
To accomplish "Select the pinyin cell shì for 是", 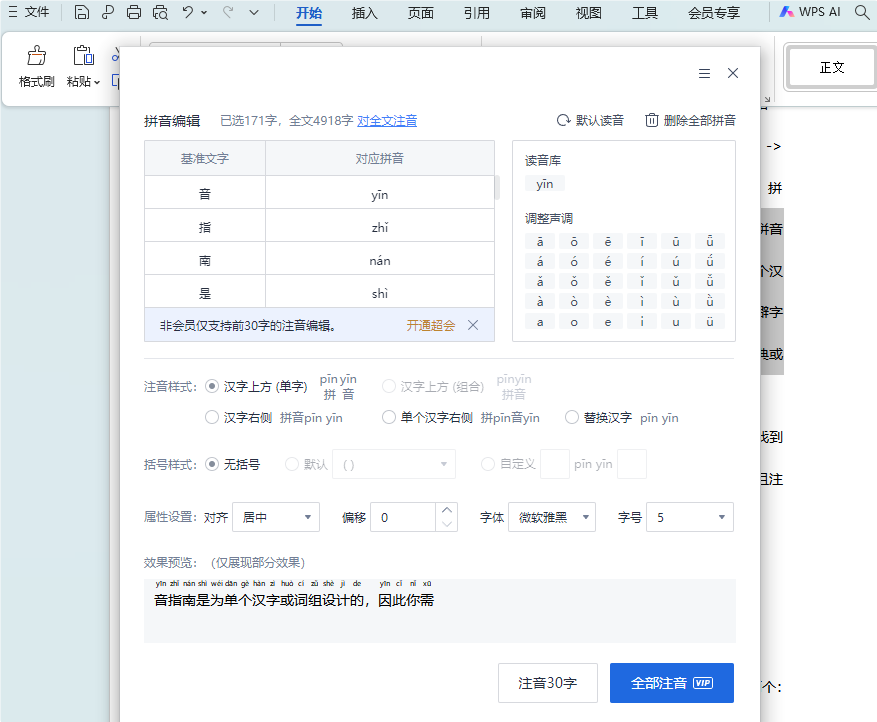I will (380, 293).
